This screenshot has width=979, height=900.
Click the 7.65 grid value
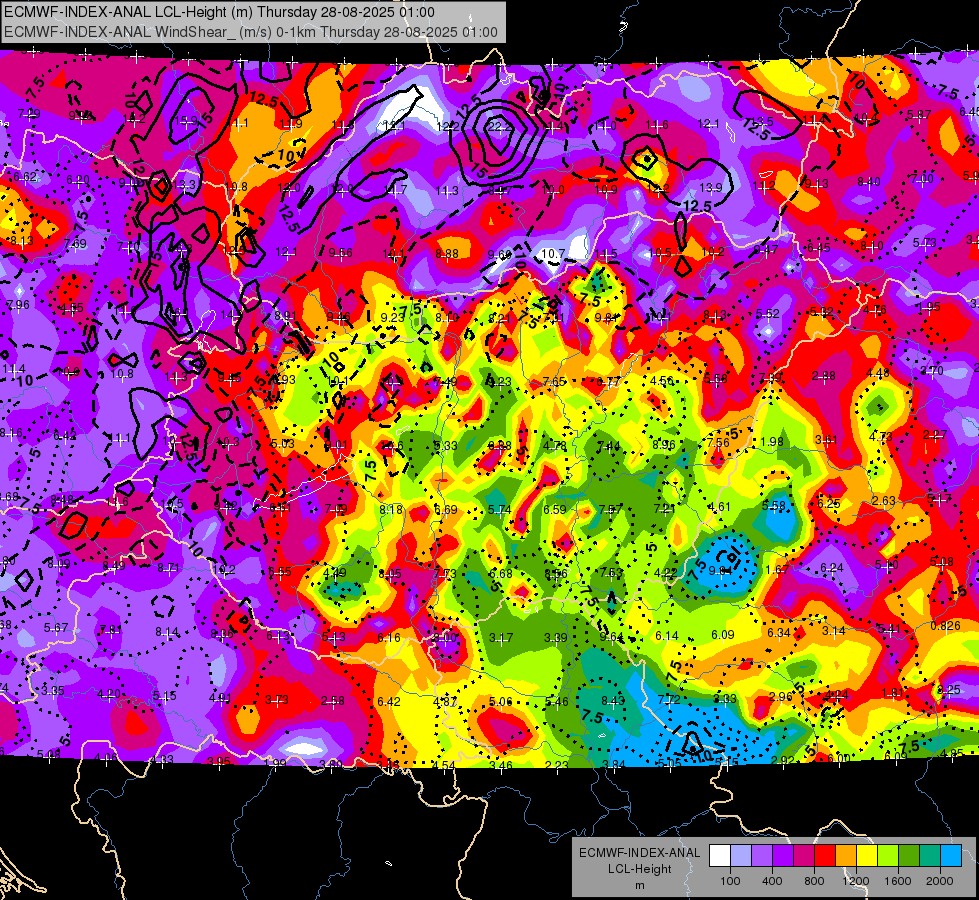point(554,382)
